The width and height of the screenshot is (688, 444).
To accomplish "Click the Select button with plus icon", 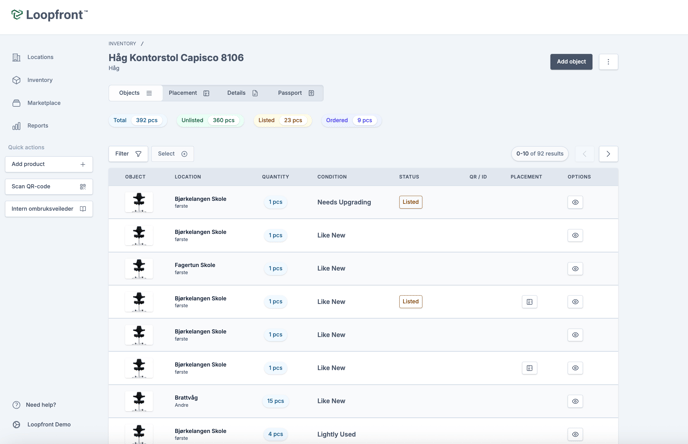I will pos(172,154).
